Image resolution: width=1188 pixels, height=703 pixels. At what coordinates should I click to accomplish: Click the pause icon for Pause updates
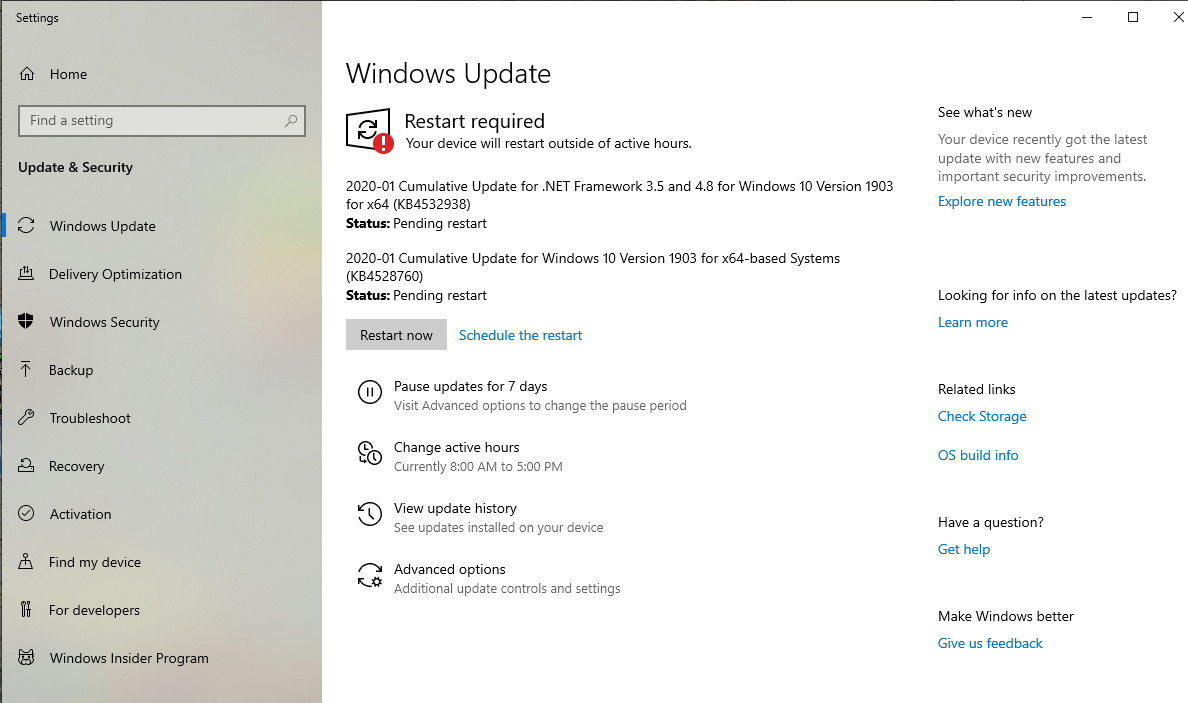pos(370,393)
